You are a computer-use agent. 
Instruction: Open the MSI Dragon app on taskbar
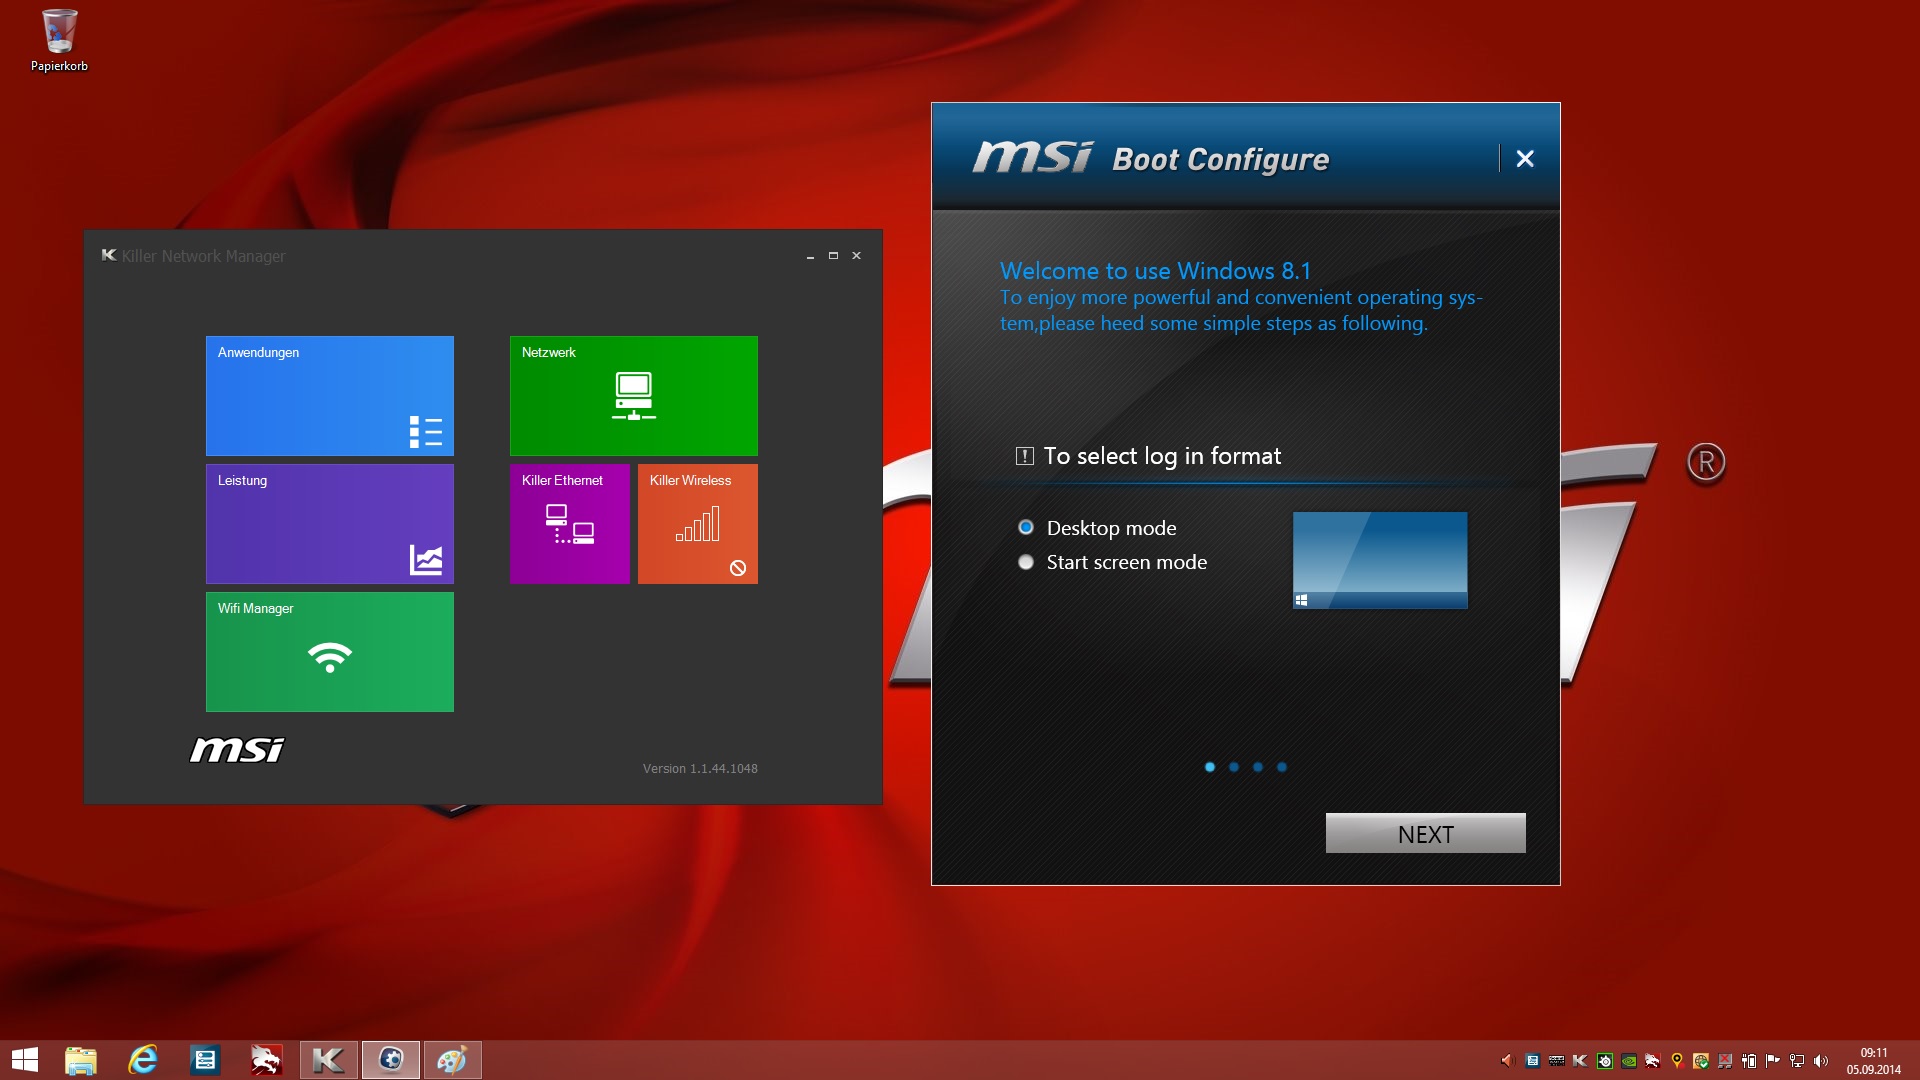pyautogui.click(x=266, y=1060)
